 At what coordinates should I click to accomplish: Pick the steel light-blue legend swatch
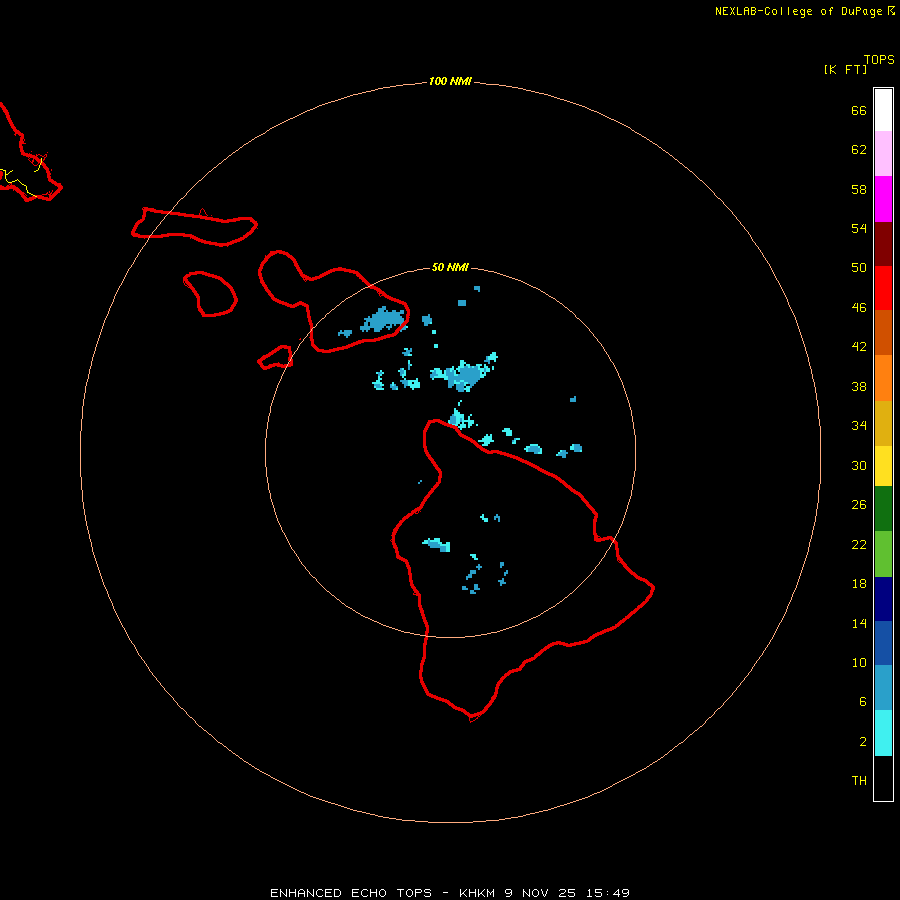click(883, 688)
